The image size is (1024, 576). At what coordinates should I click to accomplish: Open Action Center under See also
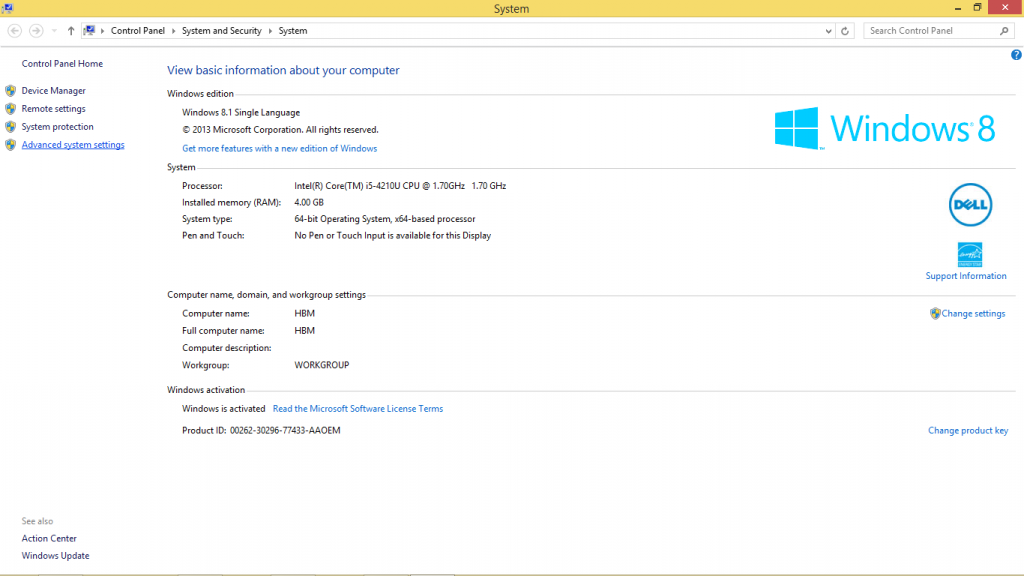(x=49, y=539)
